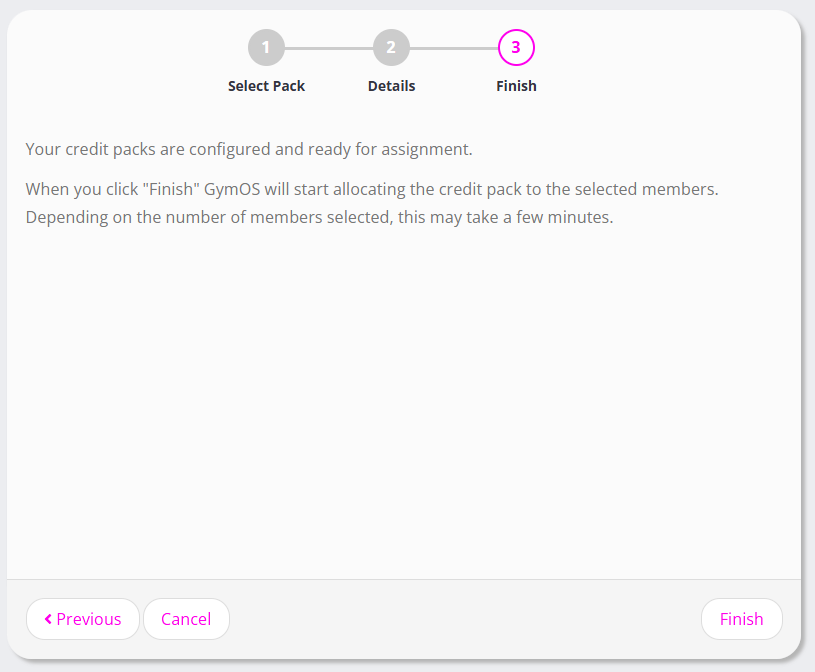This screenshot has height=672, width=815.
Task: Click the sentence starting "When you click"
Action: 371,189
